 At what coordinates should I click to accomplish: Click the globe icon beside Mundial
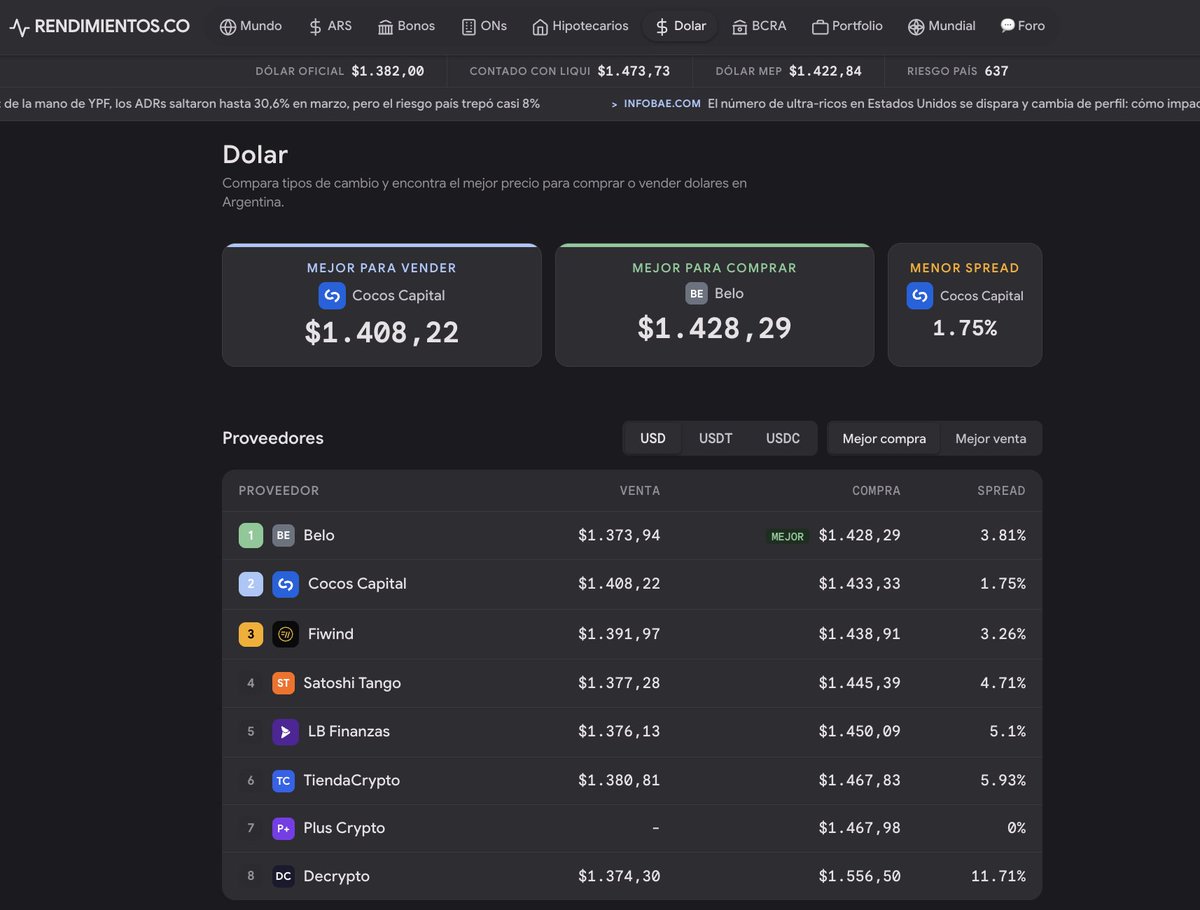tap(916, 27)
